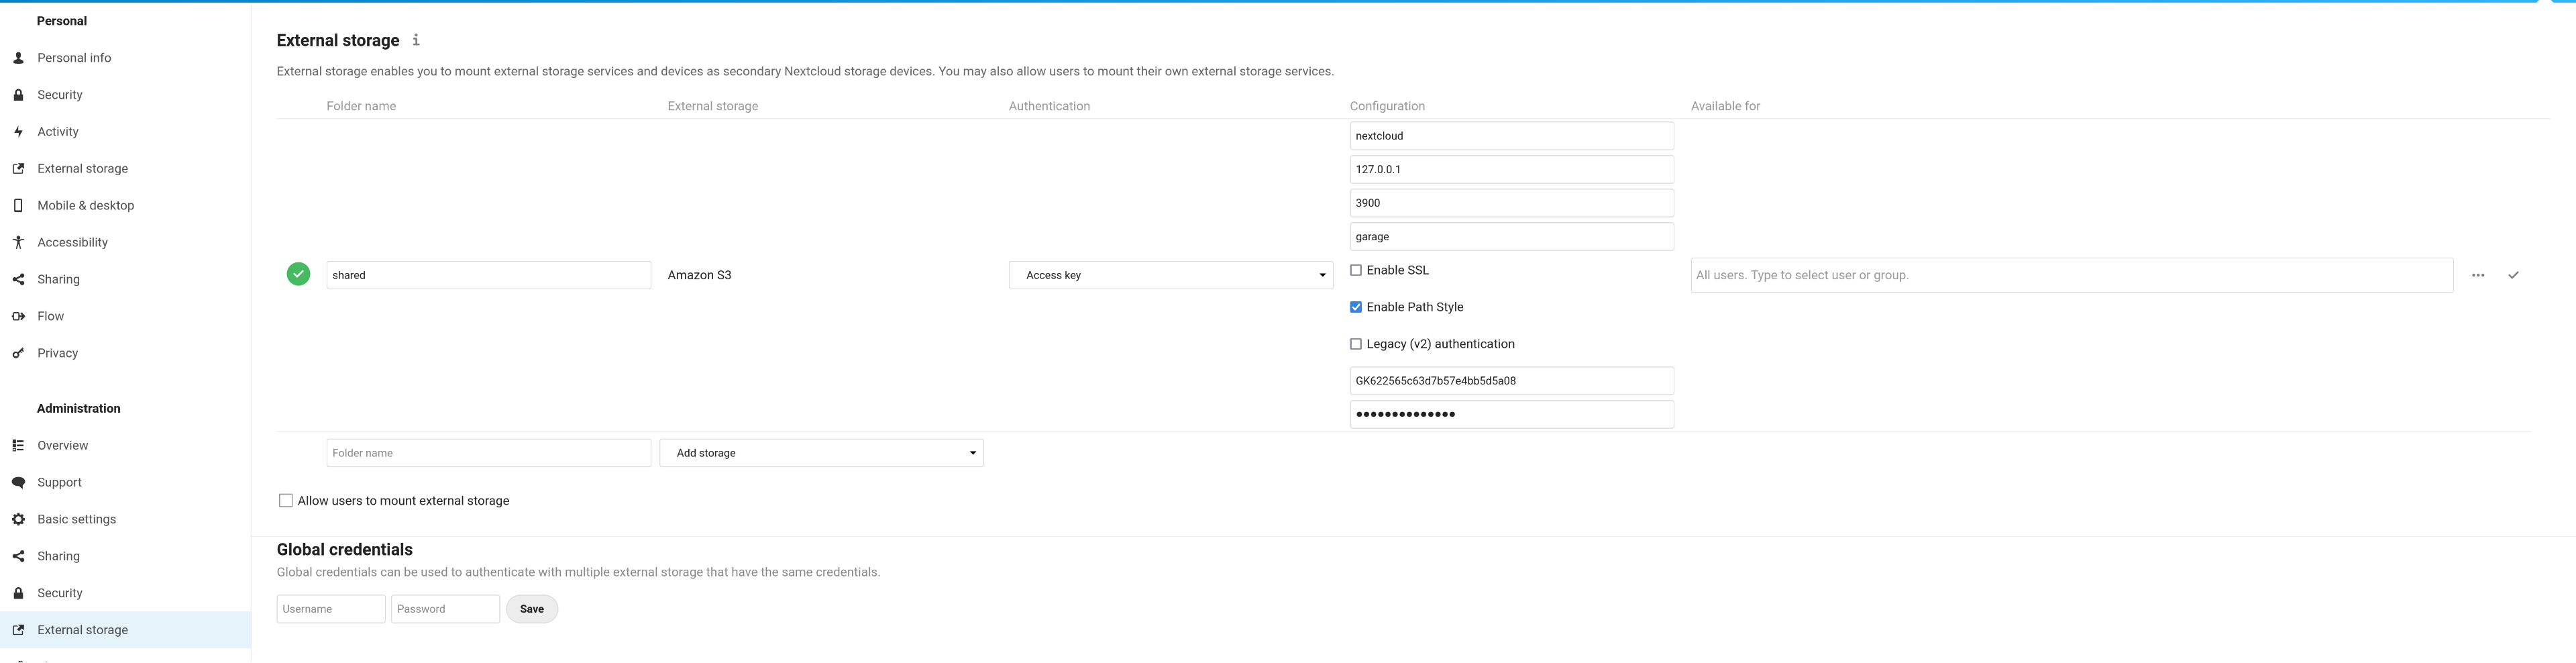Click the Flow icon in personal settings
Screen dimensions: 2576x663
click(18, 316)
